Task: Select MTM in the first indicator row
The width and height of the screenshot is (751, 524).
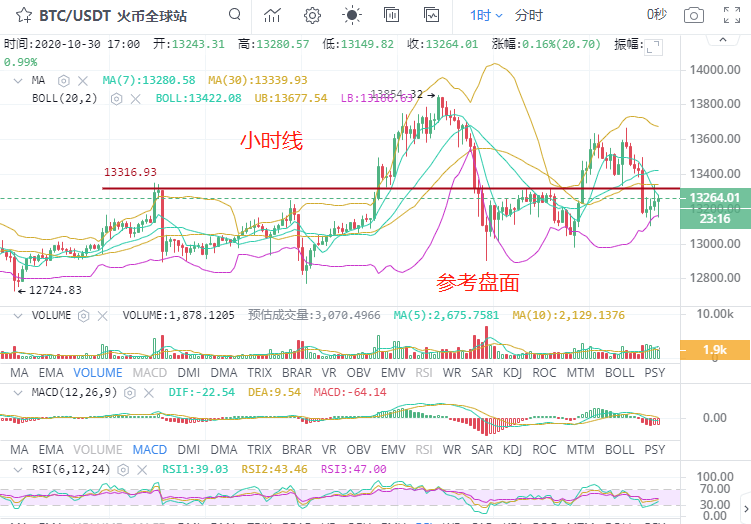Action: pos(580,373)
